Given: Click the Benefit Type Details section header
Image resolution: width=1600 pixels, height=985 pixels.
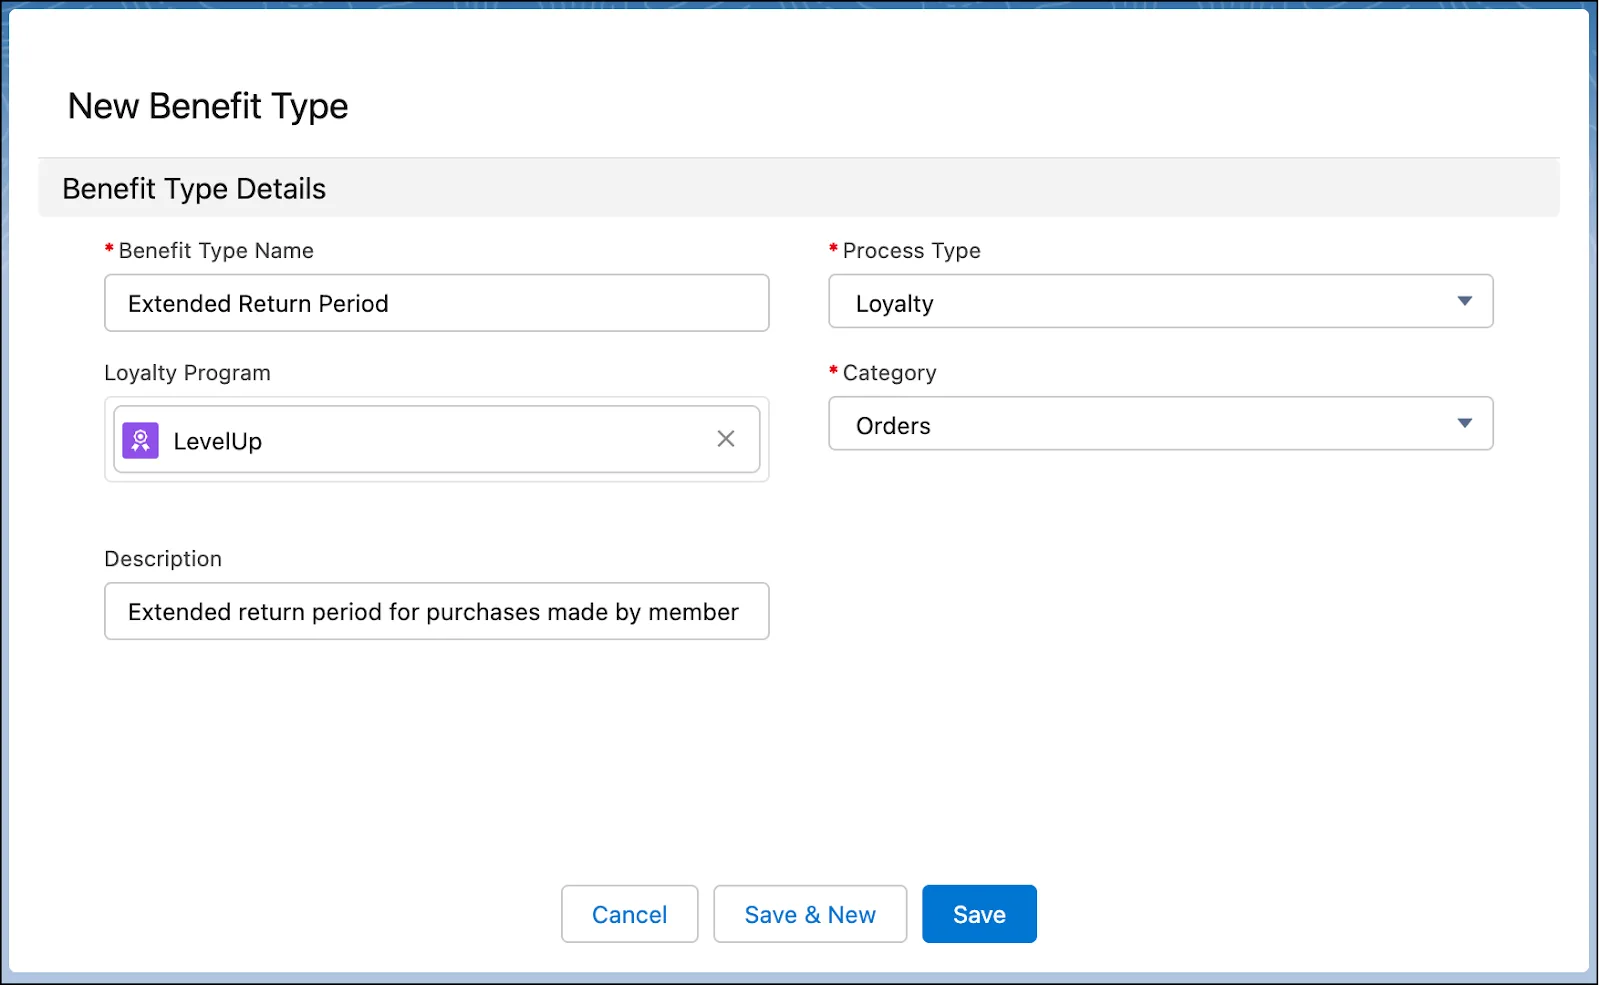Looking at the screenshot, I should [x=193, y=188].
